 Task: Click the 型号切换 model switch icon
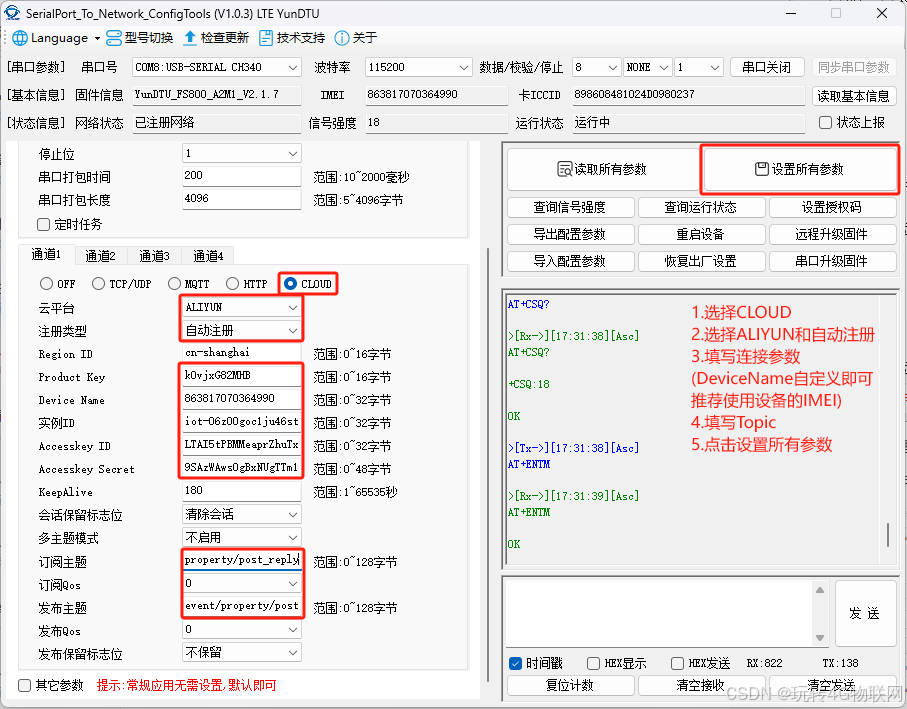114,38
